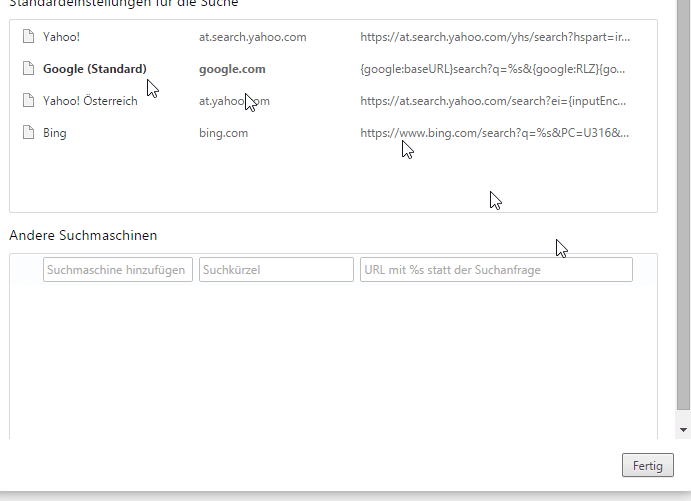The image size is (691, 501).
Task: Click the Yahoo! Österreich inputEnc search URL
Action: click(493, 101)
